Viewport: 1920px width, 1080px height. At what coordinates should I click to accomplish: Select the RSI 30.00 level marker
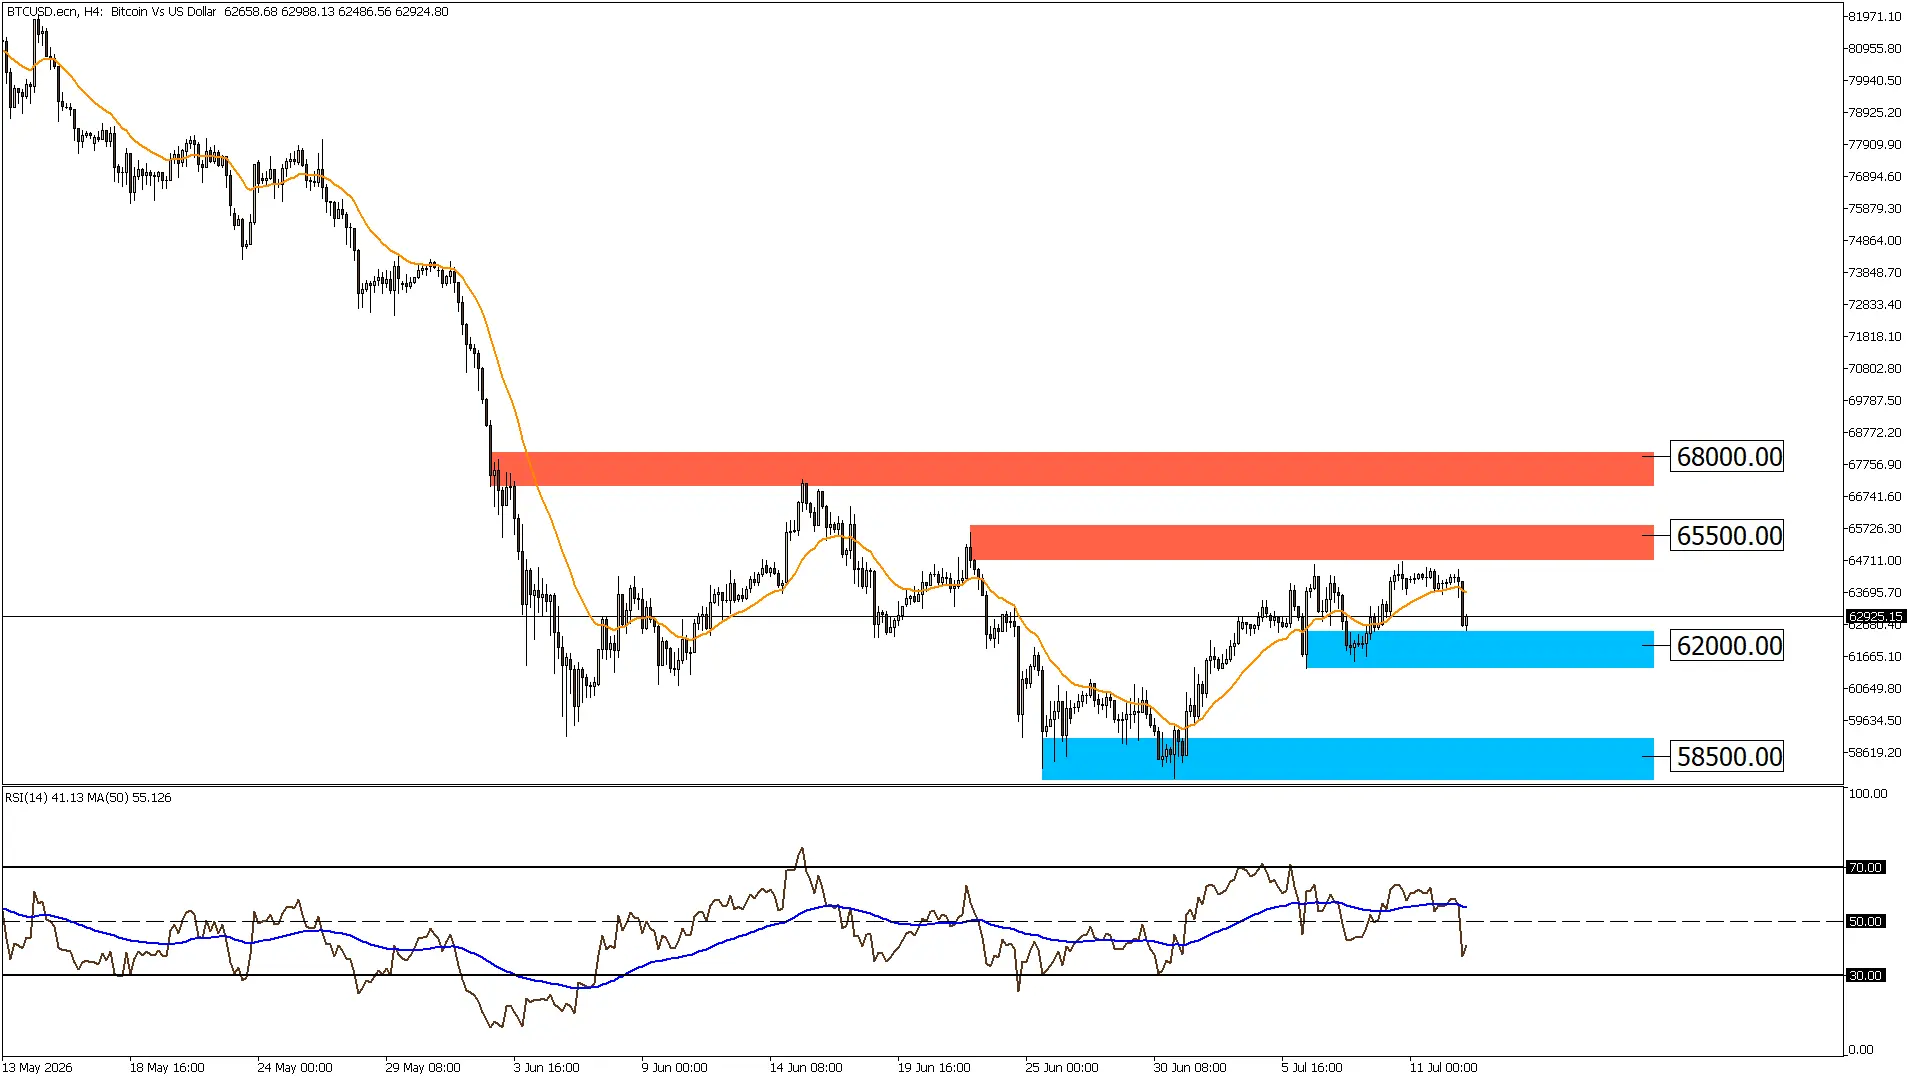point(1865,976)
